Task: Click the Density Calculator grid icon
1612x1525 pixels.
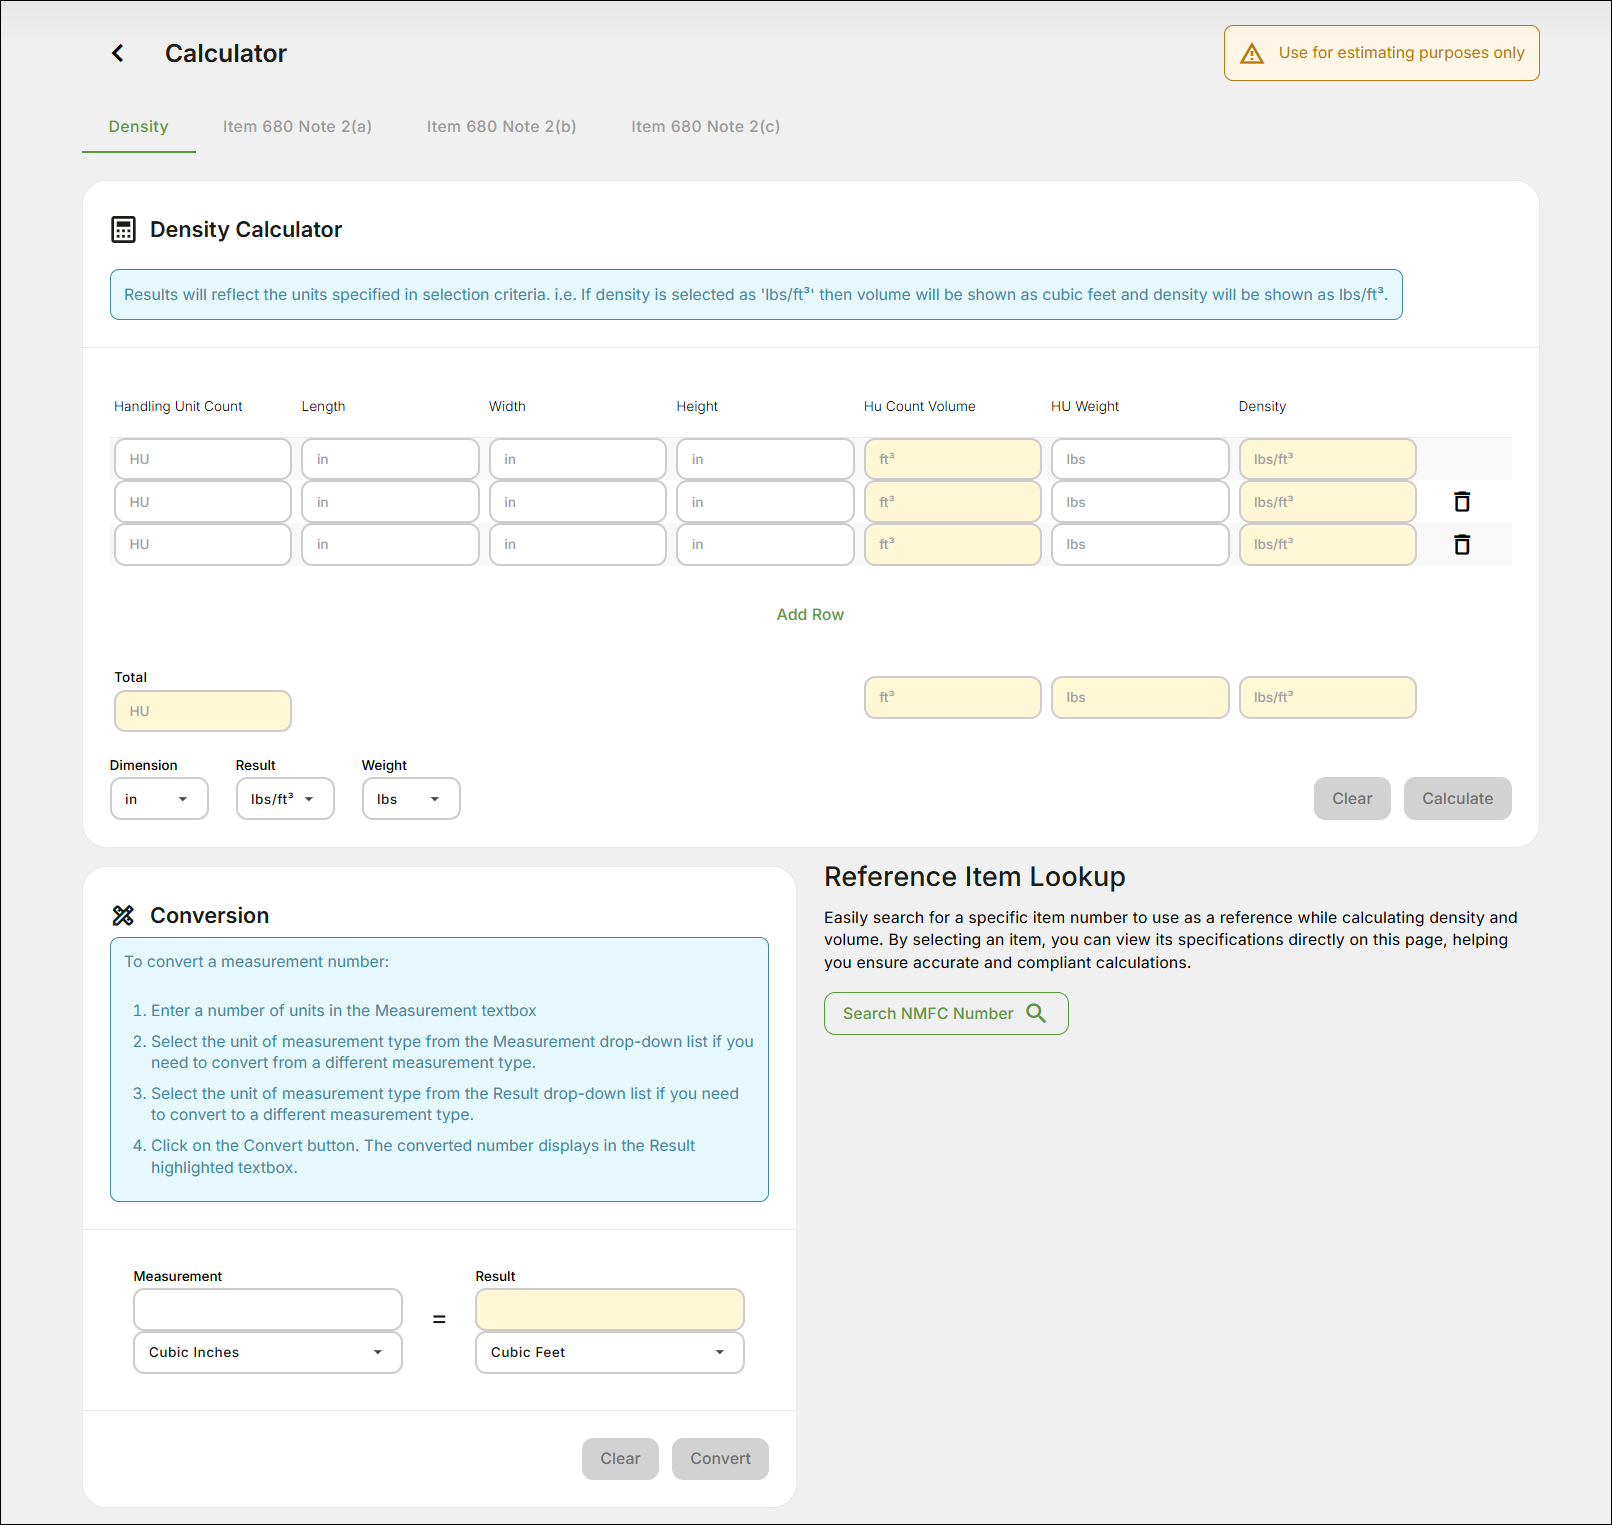Action: pyautogui.click(x=123, y=230)
